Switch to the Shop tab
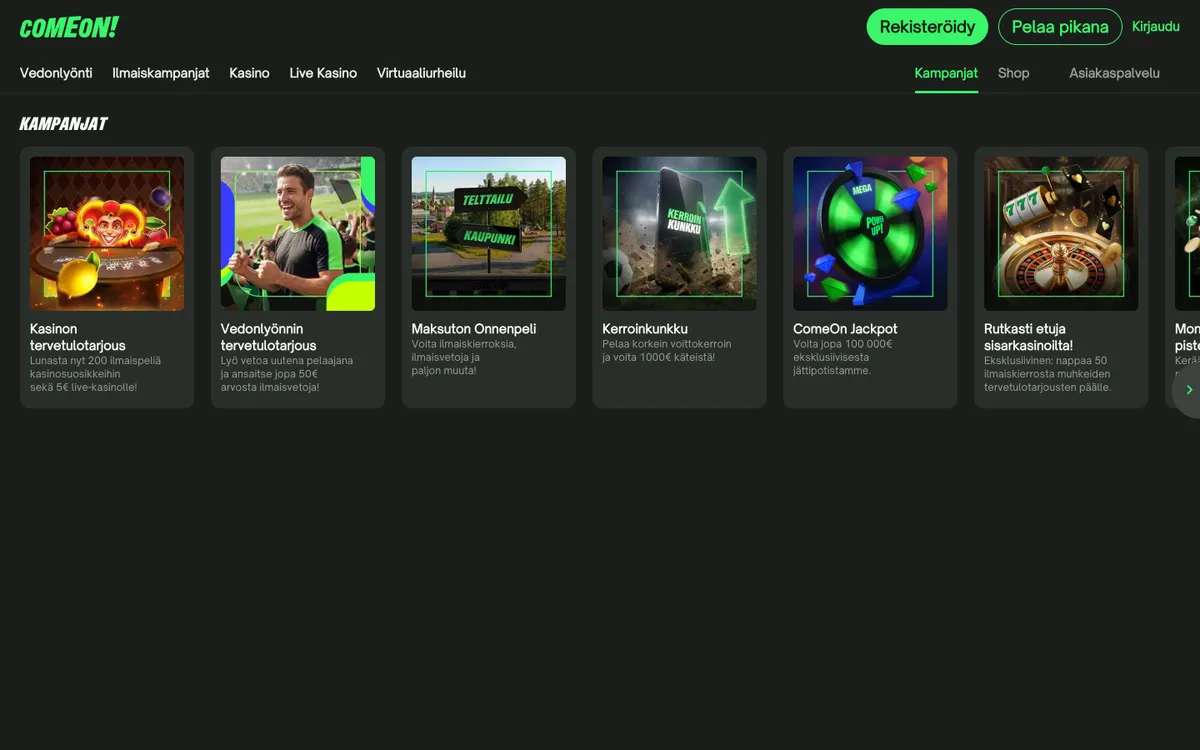Viewport: 1200px width, 750px height. pyautogui.click(x=1013, y=73)
